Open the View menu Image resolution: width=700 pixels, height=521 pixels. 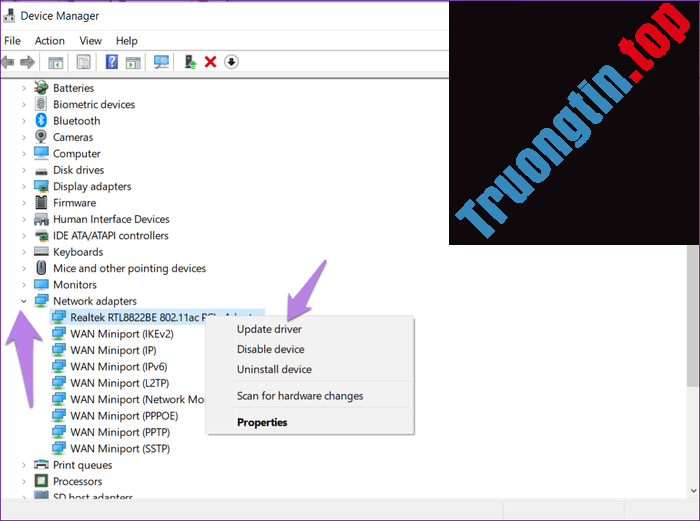pyautogui.click(x=91, y=41)
